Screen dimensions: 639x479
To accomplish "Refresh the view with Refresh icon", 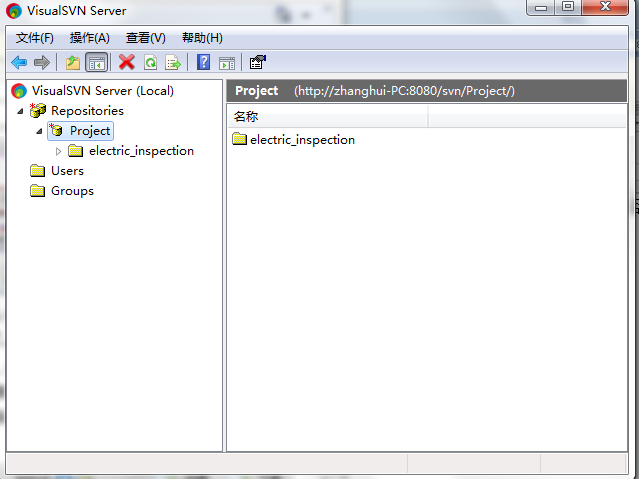I will coord(150,62).
